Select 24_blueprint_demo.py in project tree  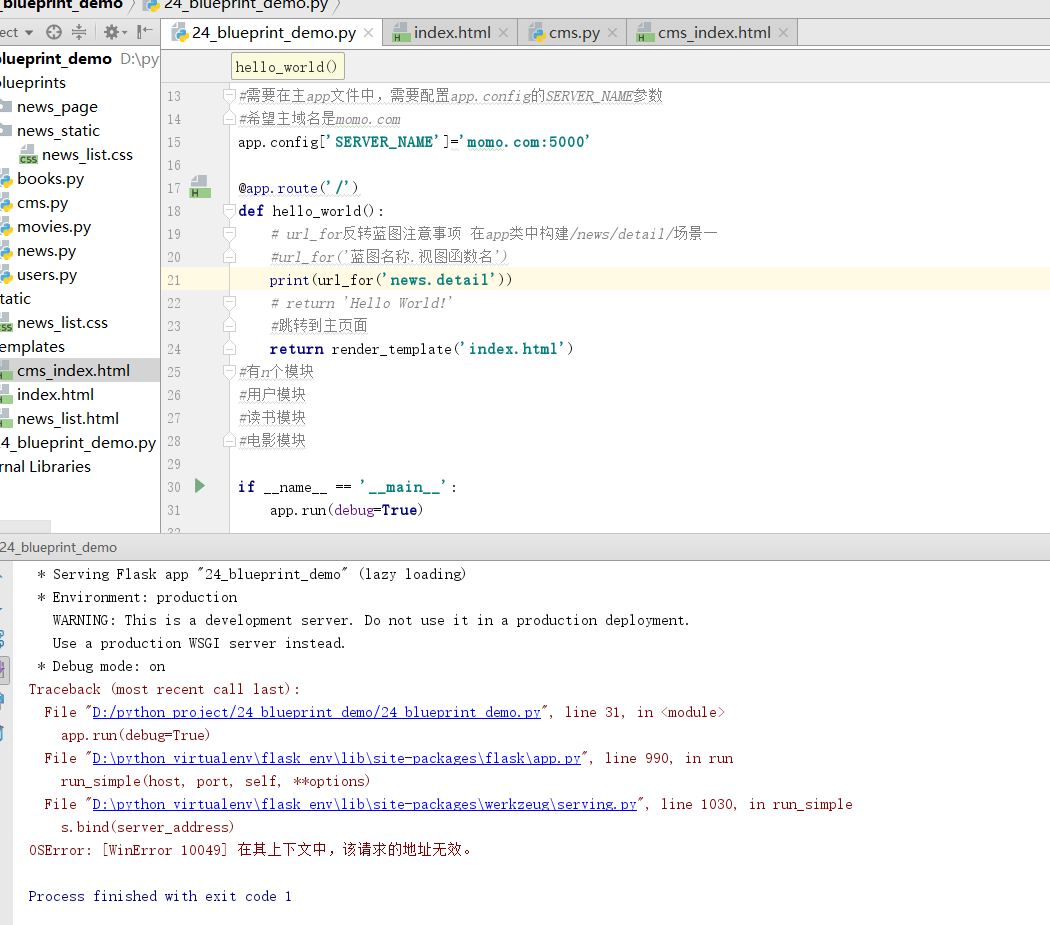tap(78, 443)
